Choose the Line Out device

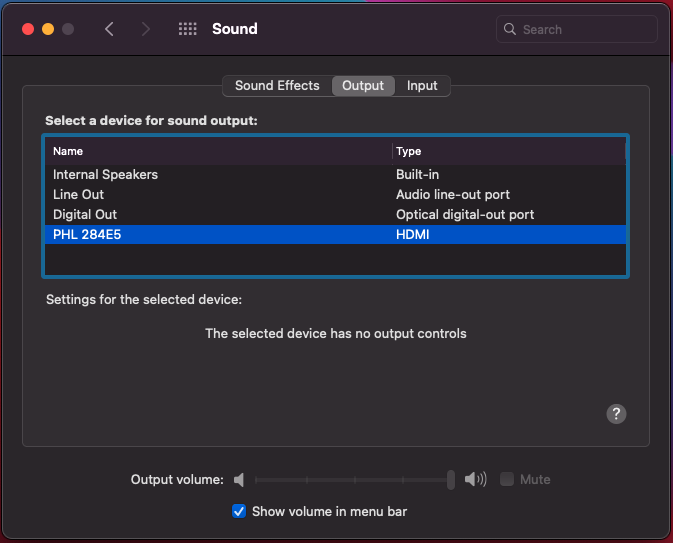coord(78,194)
